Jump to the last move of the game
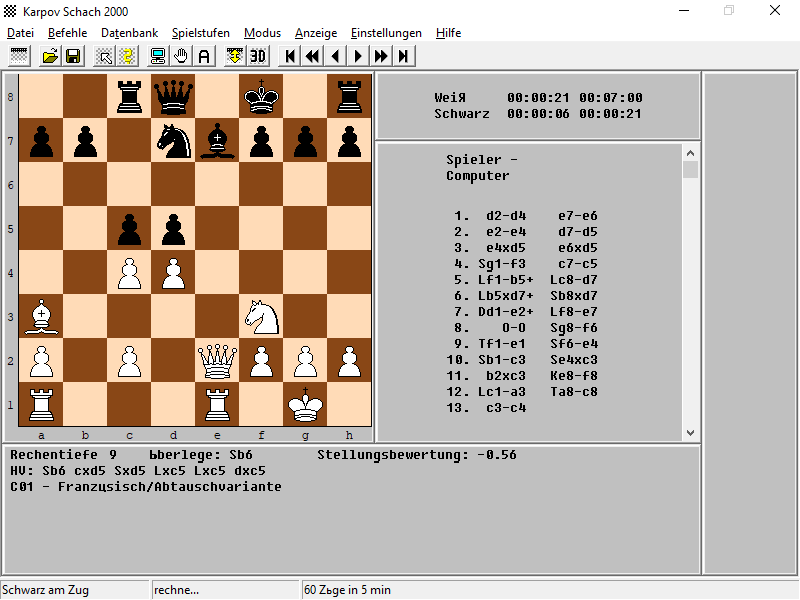The height and width of the screenshot is (600, 800). 404,56
